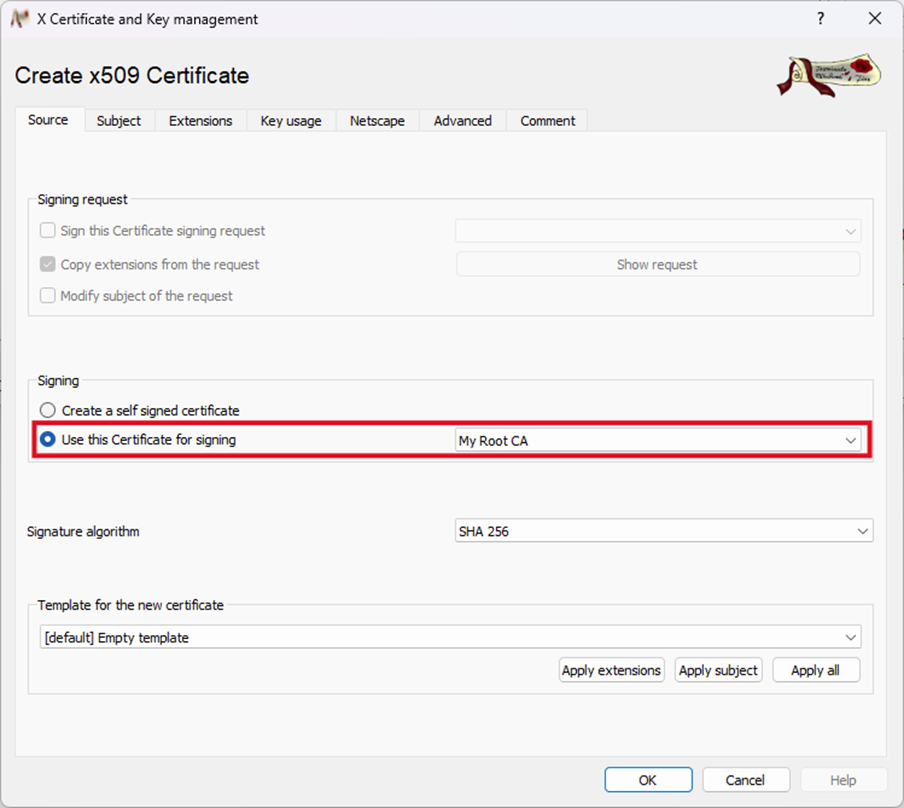Open the Comment tab
Screen dimensions: 904x808
pyautogui.click(x=547, y=121)
